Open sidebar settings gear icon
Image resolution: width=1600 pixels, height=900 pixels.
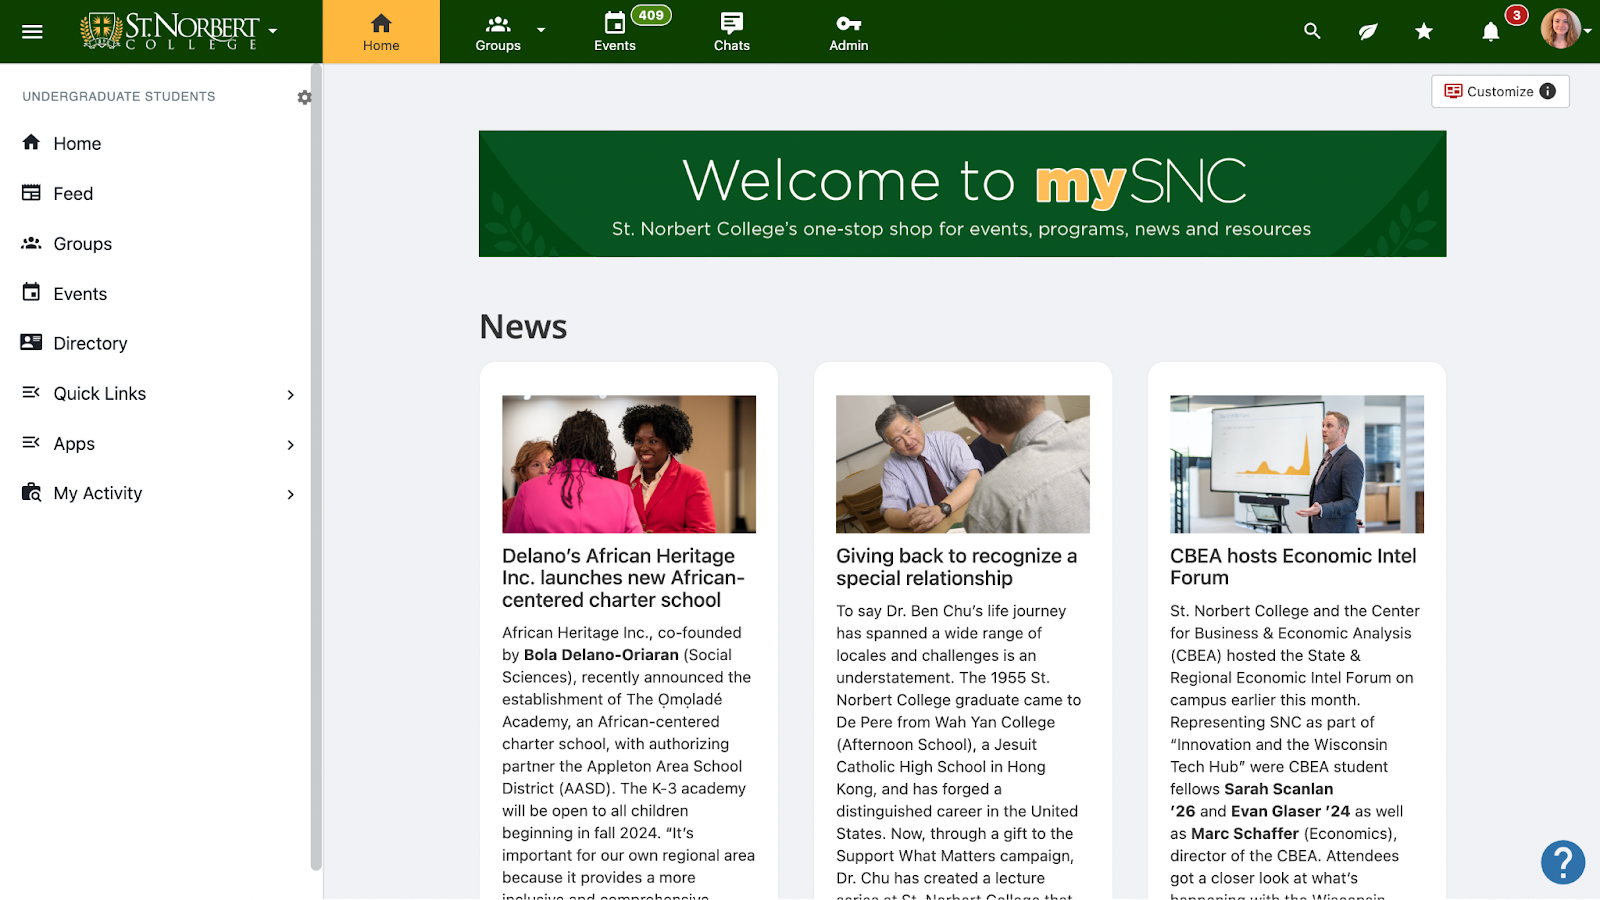click(x=304, y=97)
